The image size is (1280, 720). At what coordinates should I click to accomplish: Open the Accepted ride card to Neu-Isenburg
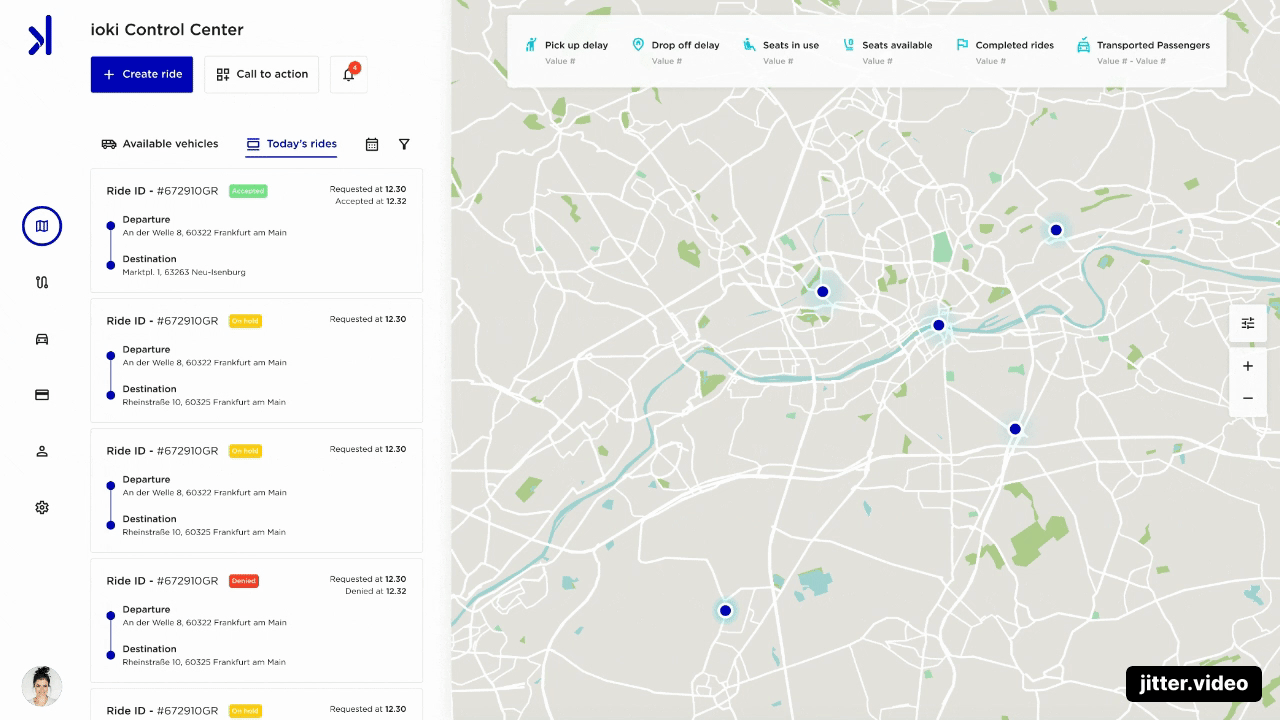(x=256, y=231)
